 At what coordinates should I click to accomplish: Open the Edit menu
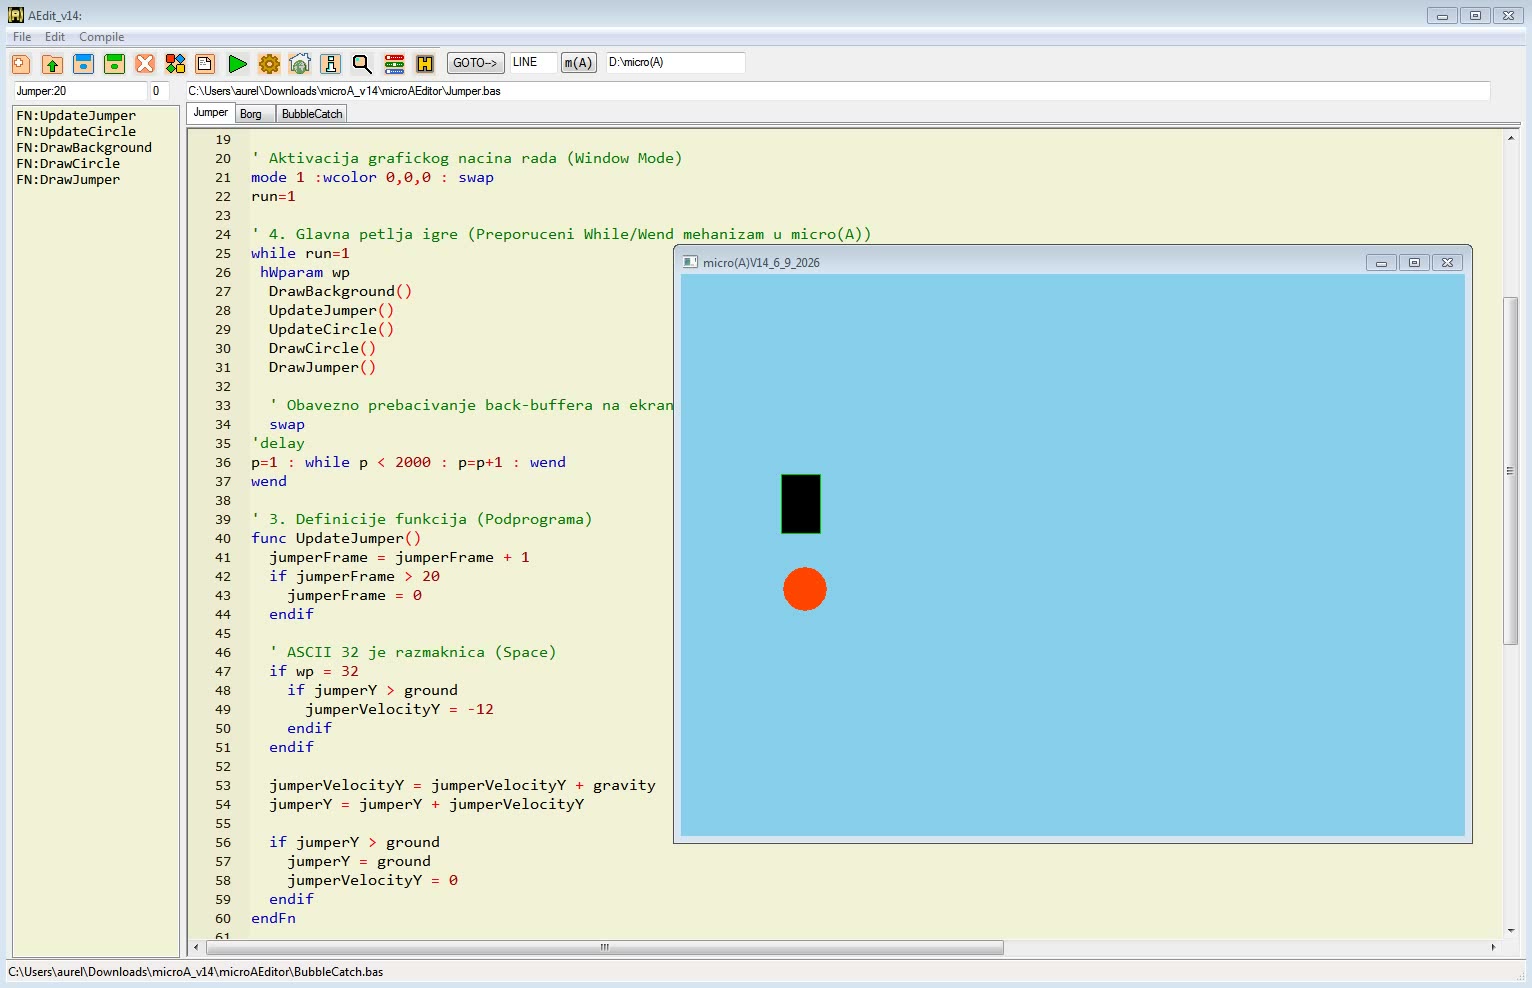[55, 37]
